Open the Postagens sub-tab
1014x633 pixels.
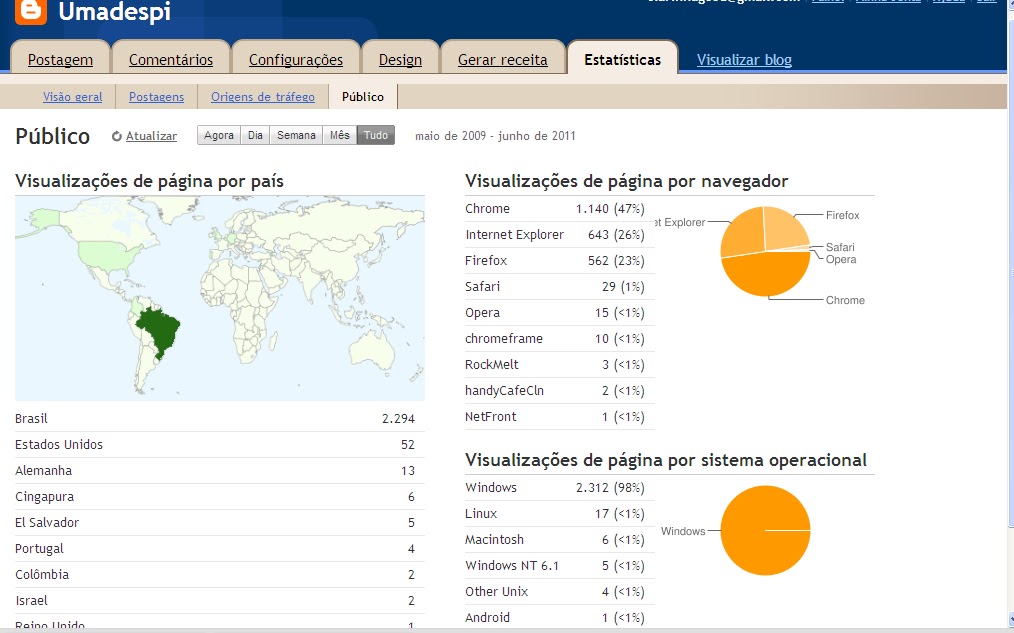[156, 97]
